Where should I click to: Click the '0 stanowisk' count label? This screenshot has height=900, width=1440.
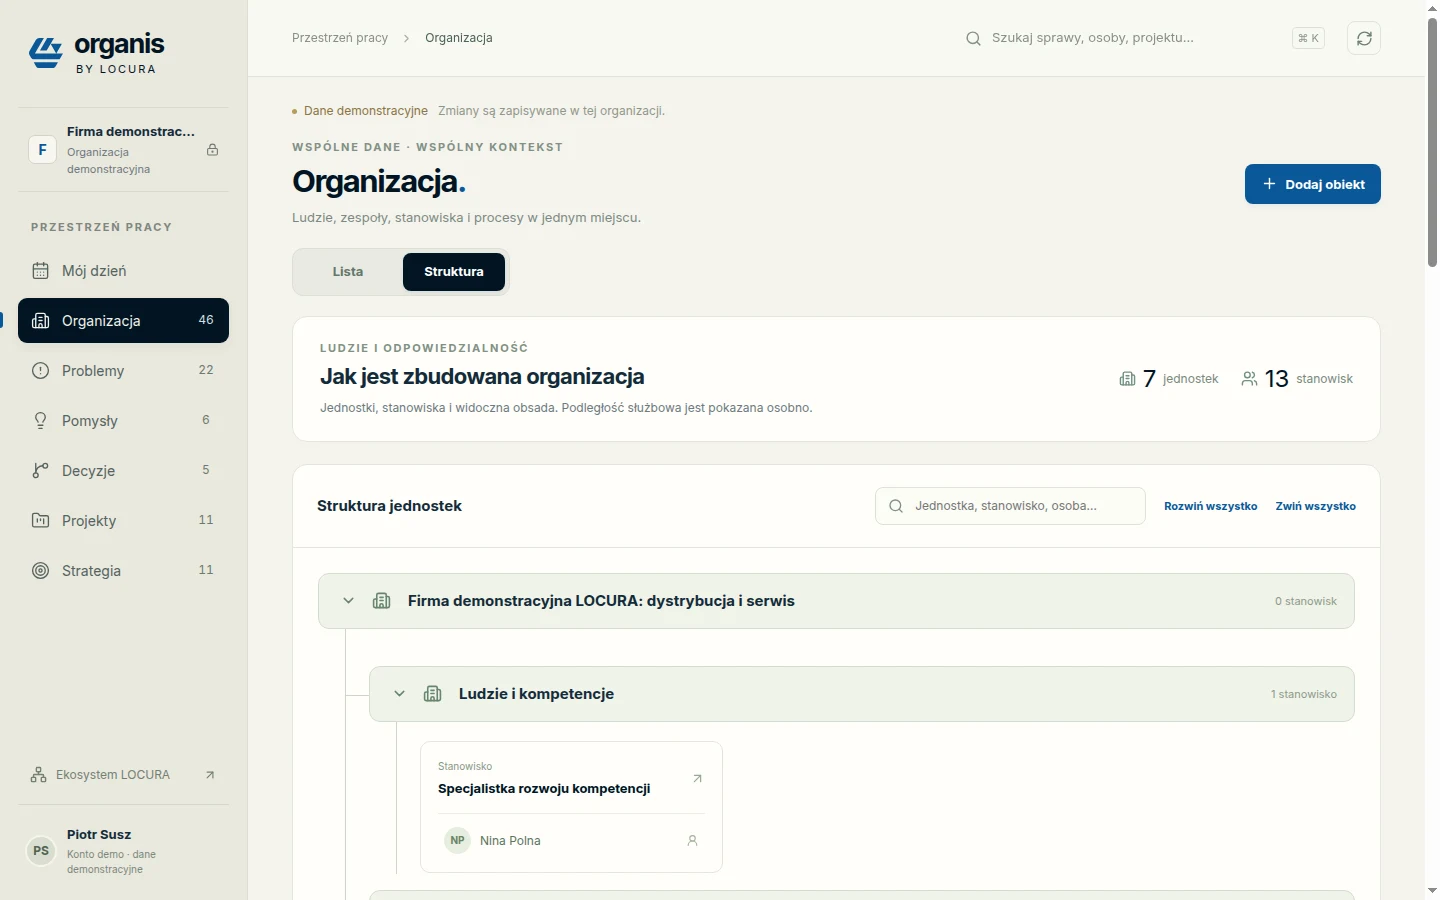(x=1305, y=601)
